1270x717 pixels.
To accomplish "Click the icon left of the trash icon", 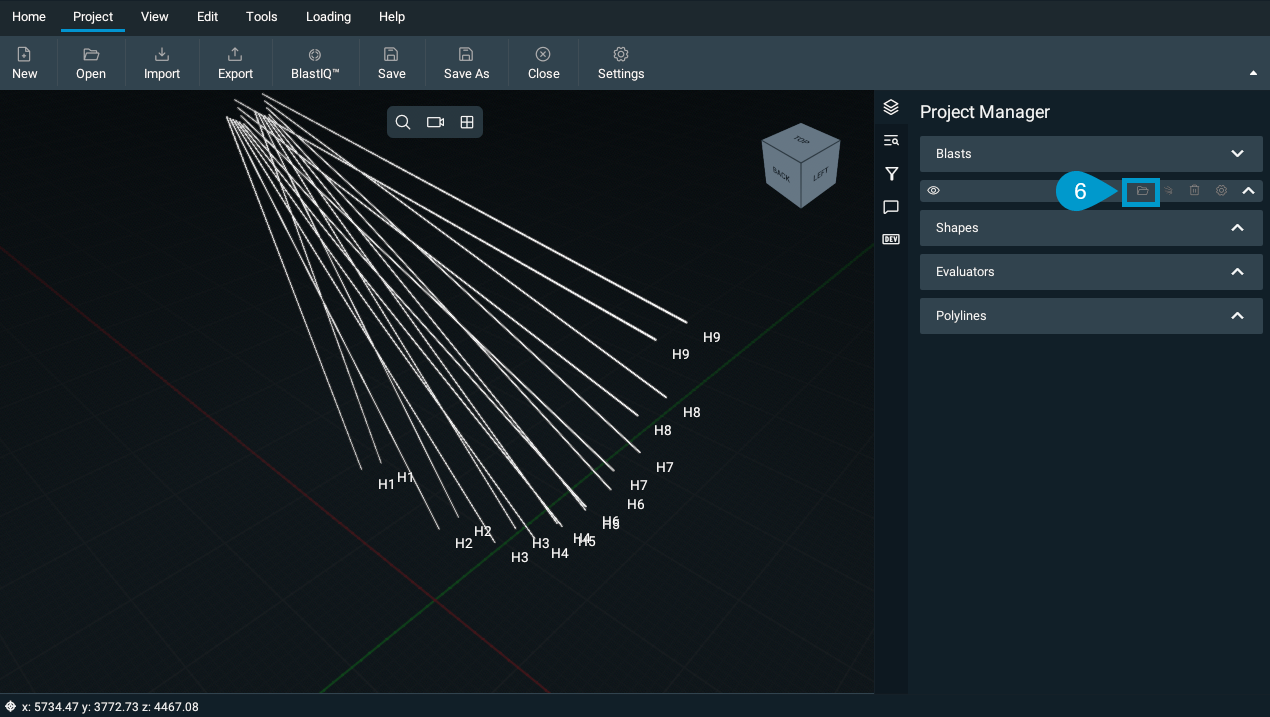I will [x=1168, y=190].
